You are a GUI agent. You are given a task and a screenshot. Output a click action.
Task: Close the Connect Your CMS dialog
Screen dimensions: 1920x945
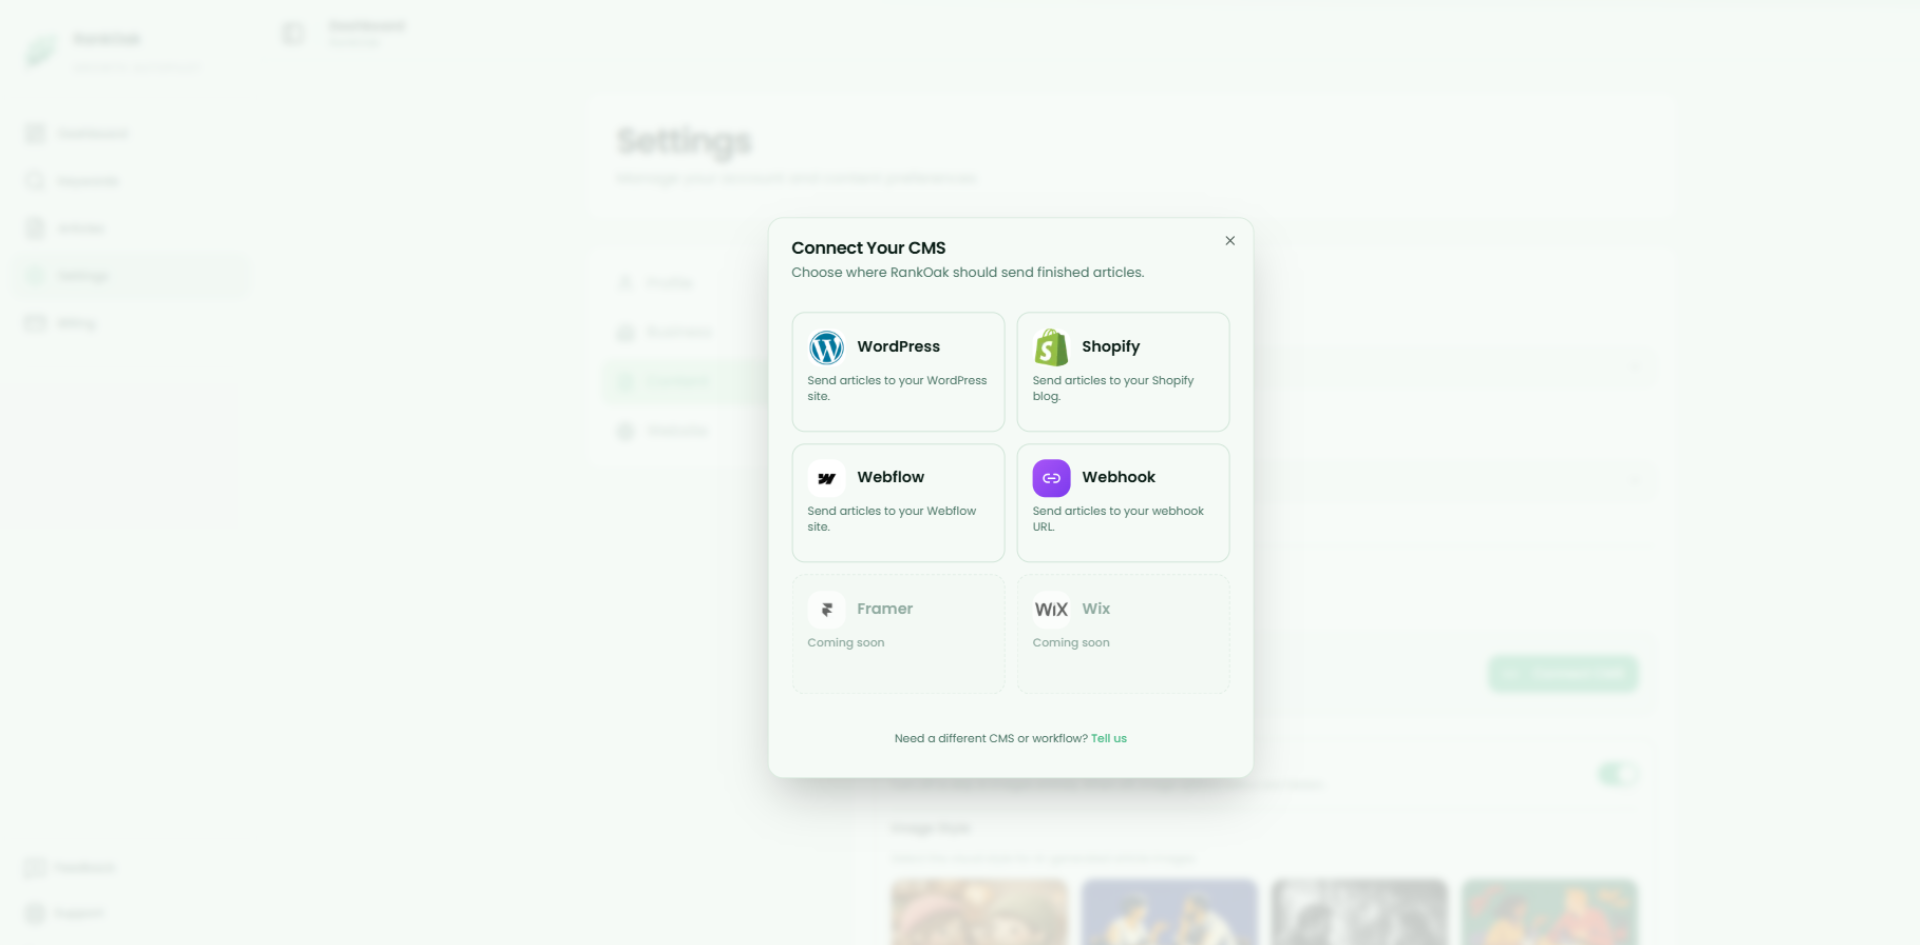tap(1230, 241)
